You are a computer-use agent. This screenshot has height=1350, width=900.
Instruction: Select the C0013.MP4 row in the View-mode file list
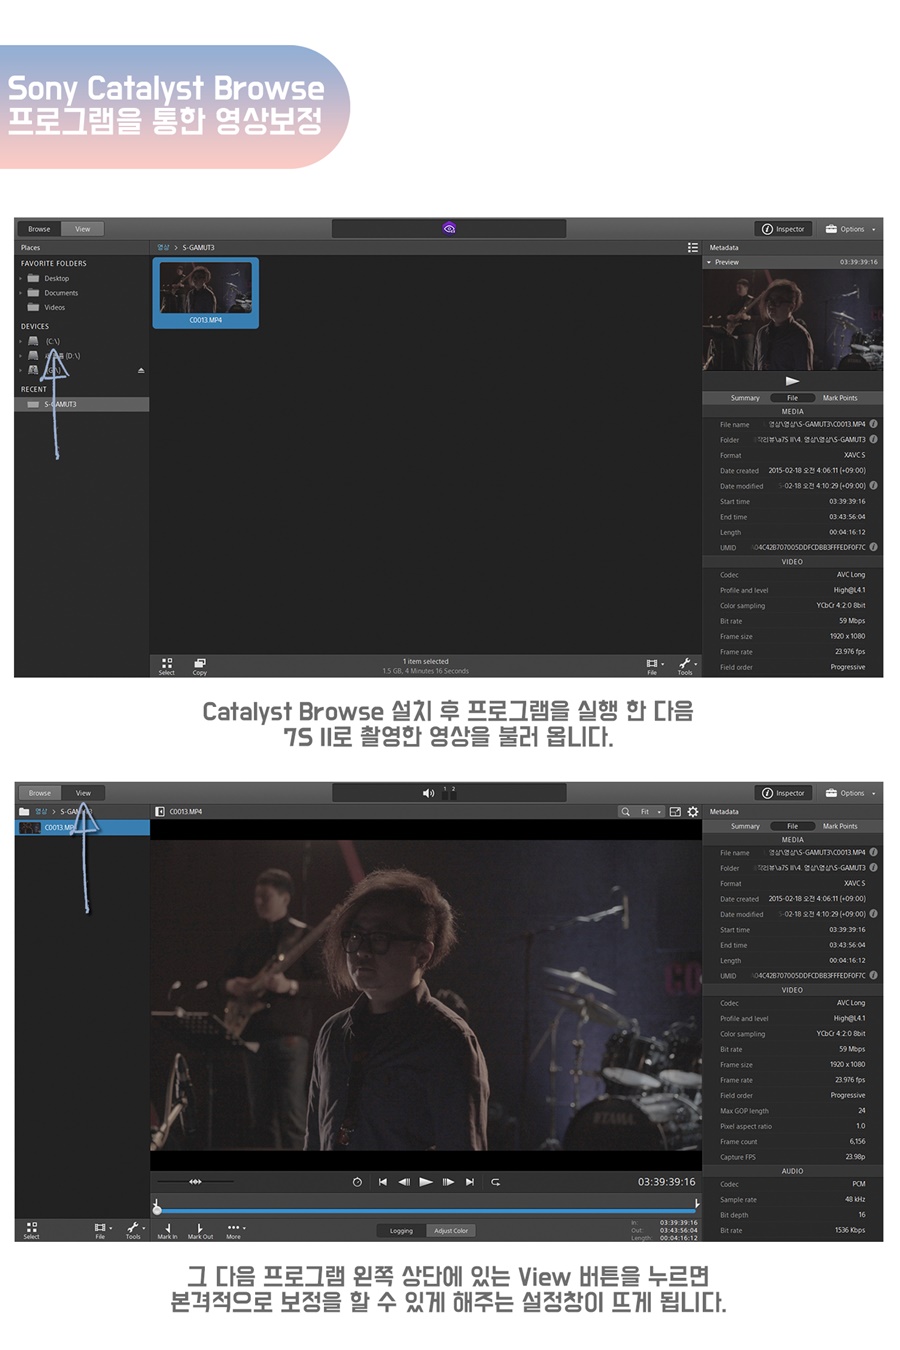tap(82, 828)
